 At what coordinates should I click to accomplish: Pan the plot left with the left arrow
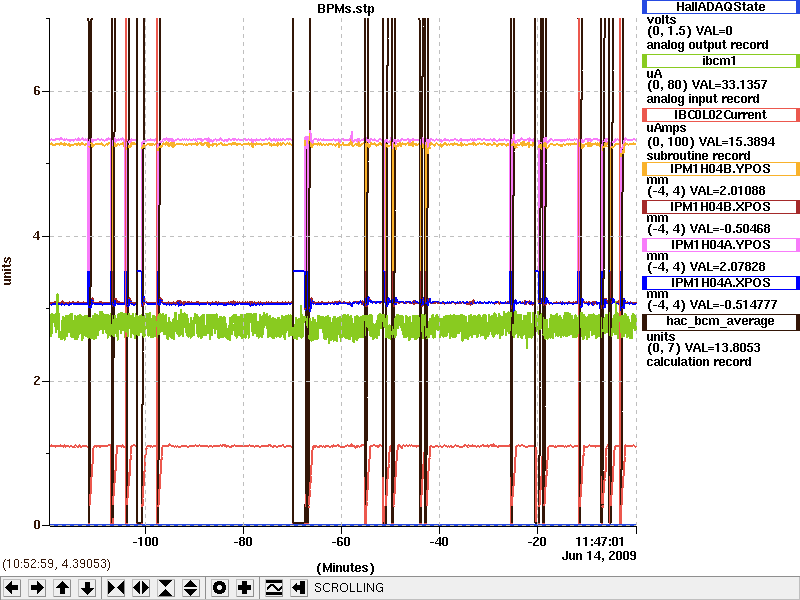click(12, 588)
